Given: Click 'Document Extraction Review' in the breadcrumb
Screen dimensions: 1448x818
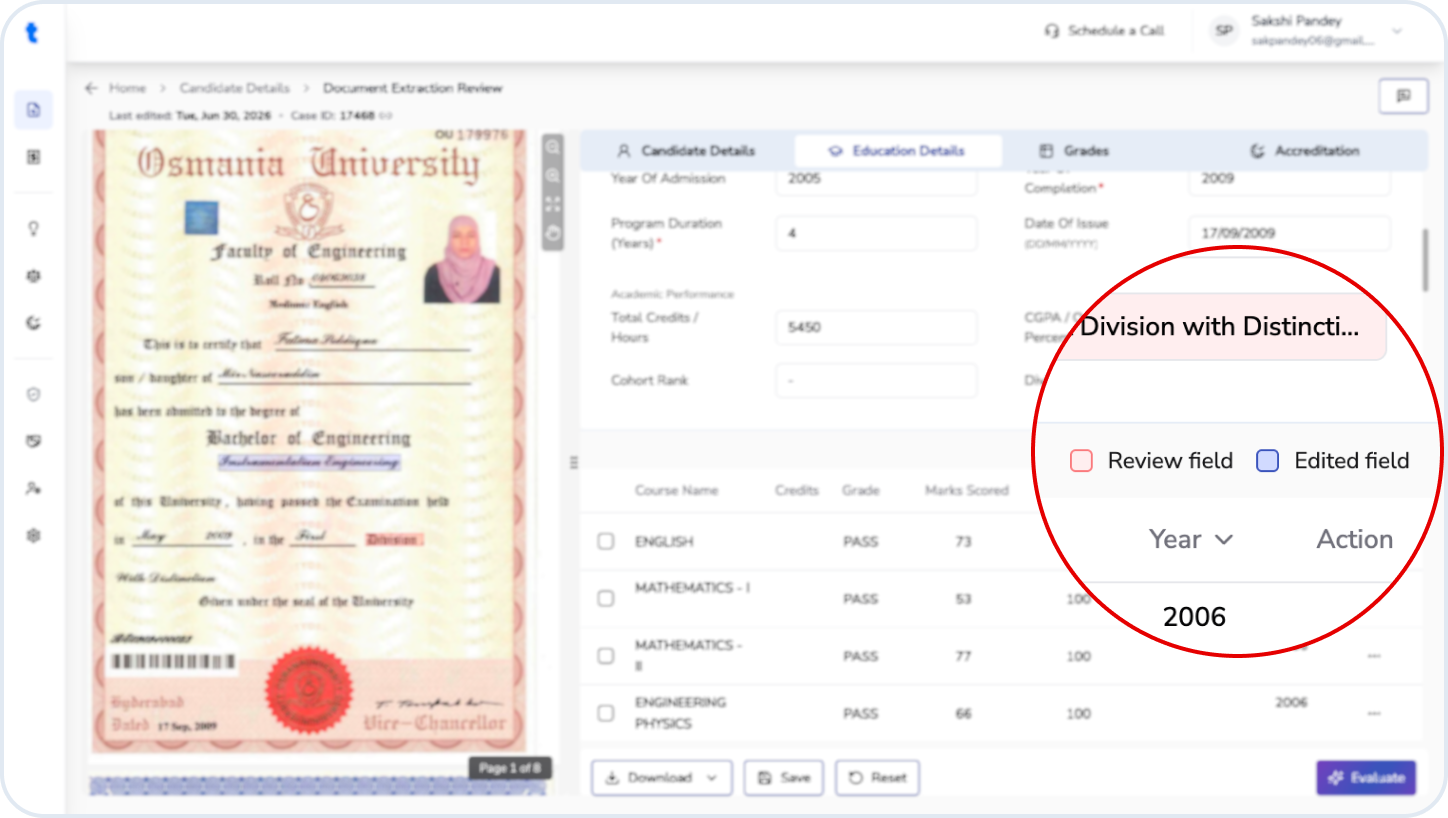Looking at the screenshot, I should 412,88.
